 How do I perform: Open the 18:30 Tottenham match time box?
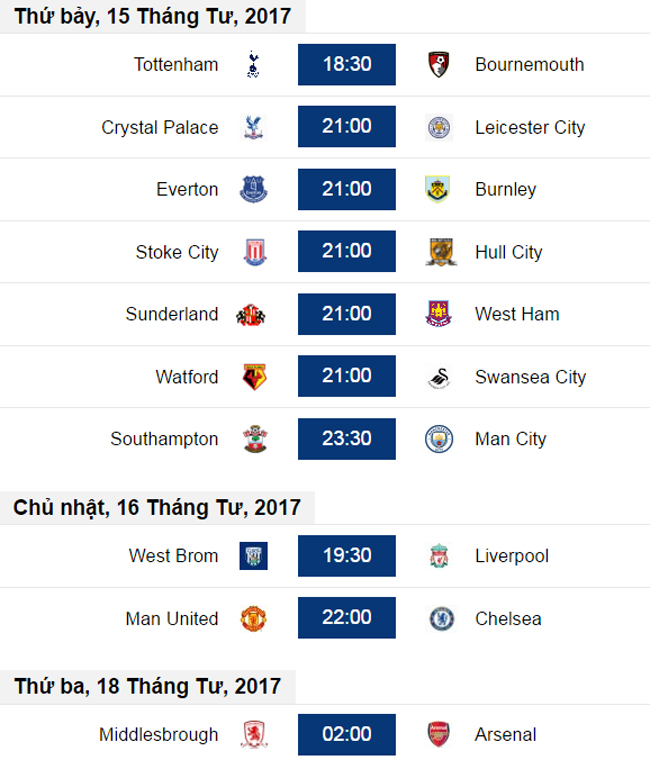click(x=347, y=64)
